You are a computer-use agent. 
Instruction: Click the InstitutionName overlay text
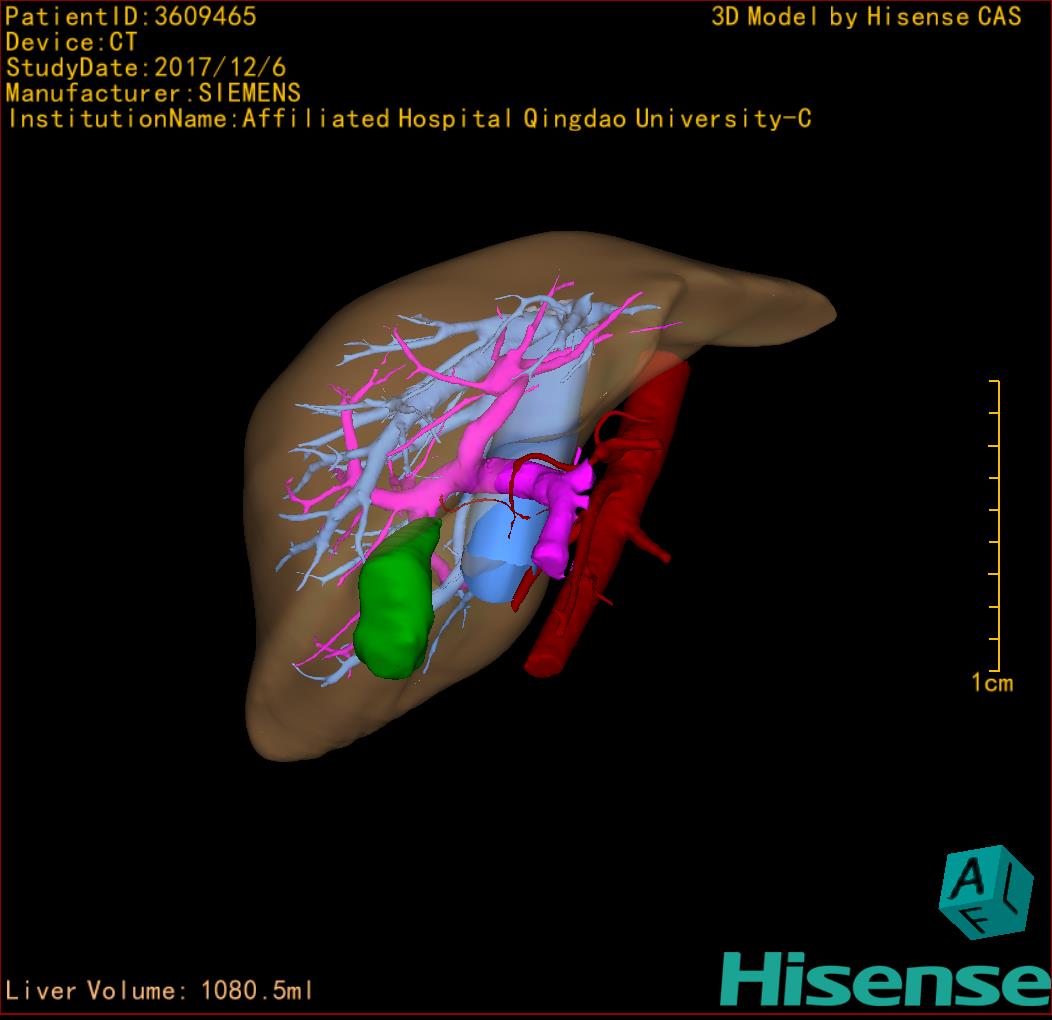[408, 119]
